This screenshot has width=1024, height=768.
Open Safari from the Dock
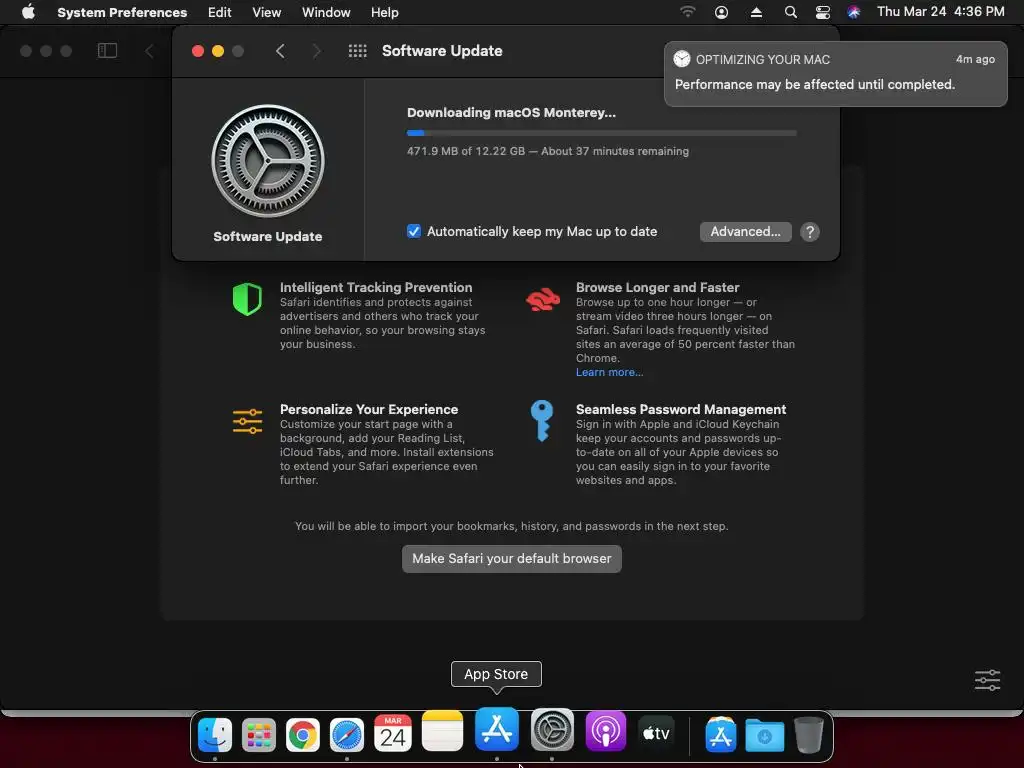pos(347,735)
